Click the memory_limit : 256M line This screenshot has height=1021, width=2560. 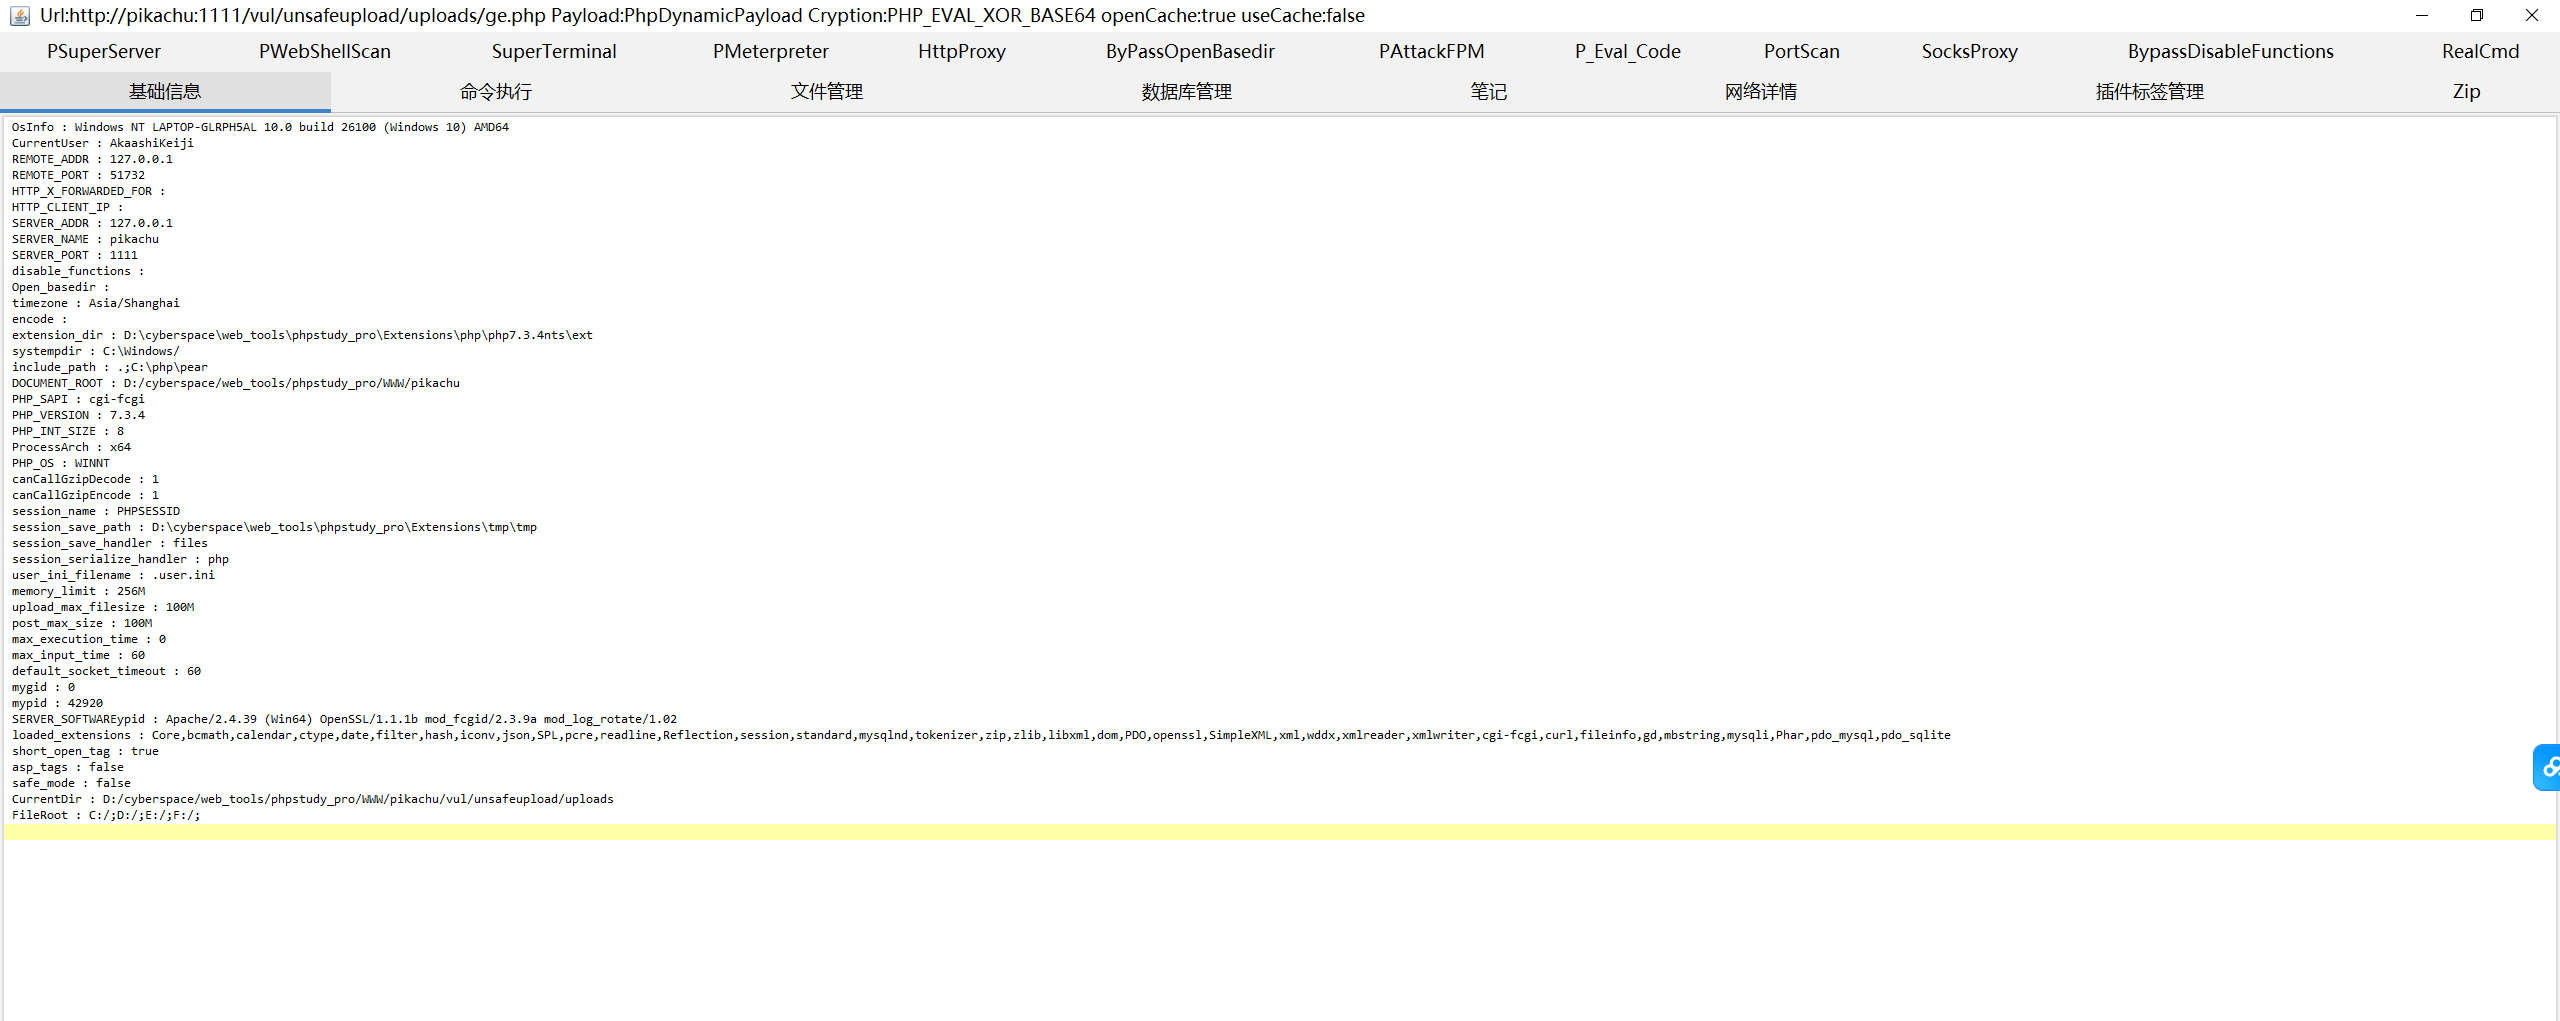(78, 591)
